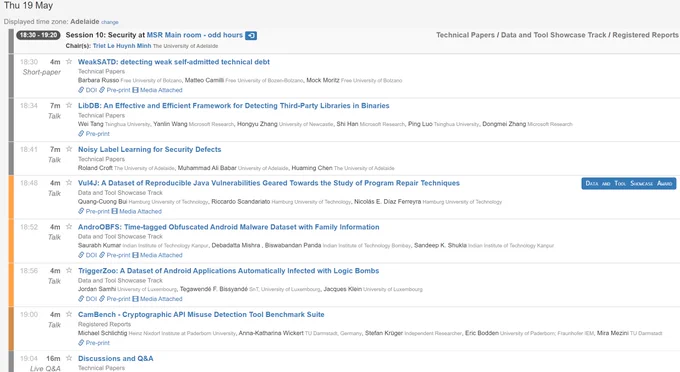The image size is (680, 372).
Task: Star the CamBench talk
Action: [x=69, y=314]
